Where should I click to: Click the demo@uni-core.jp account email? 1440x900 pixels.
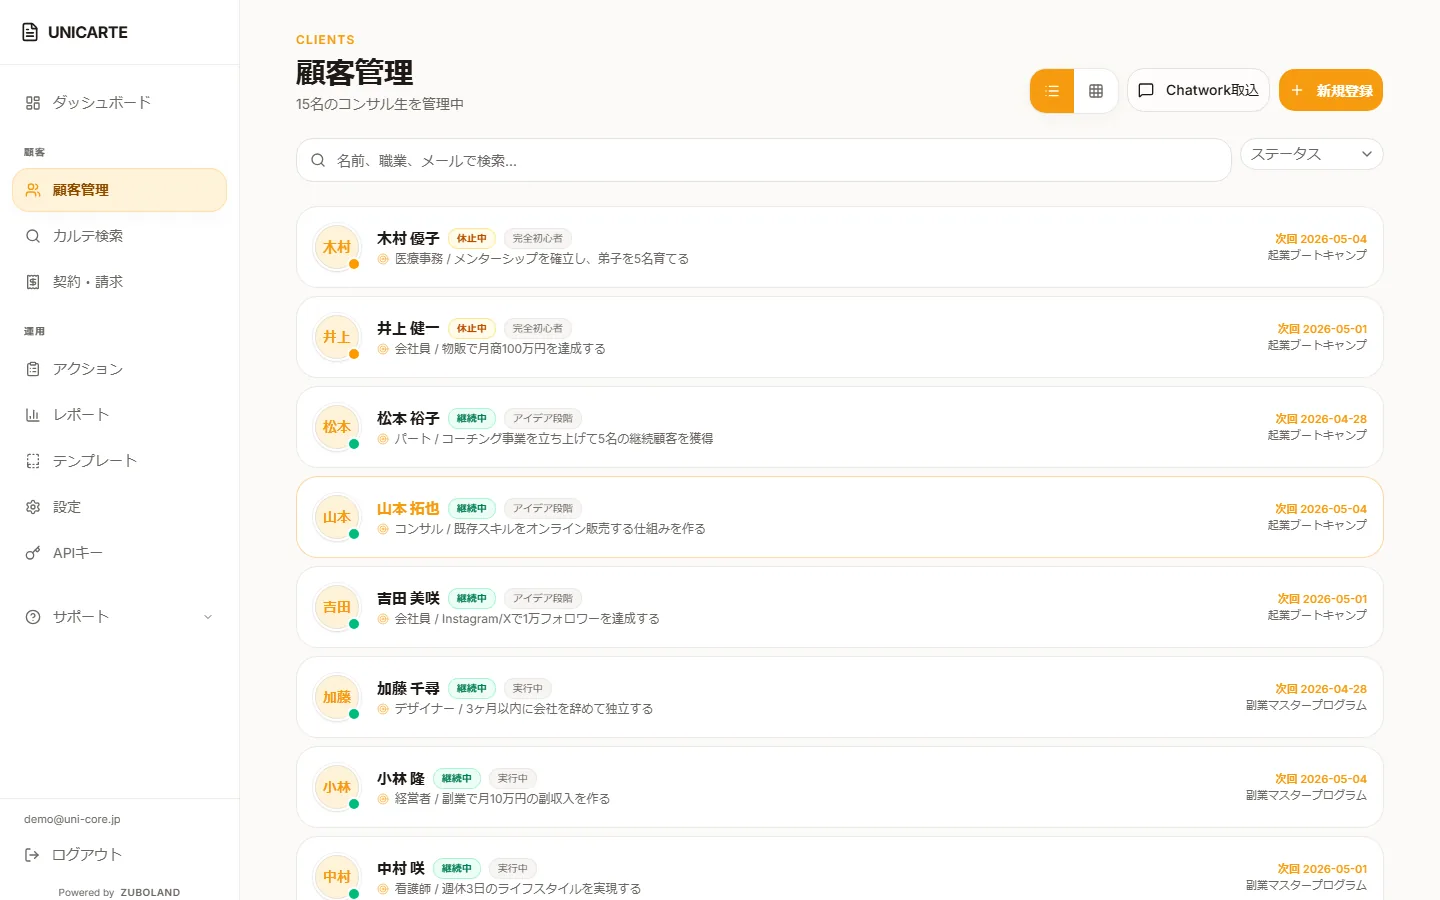tap(72, 819)
